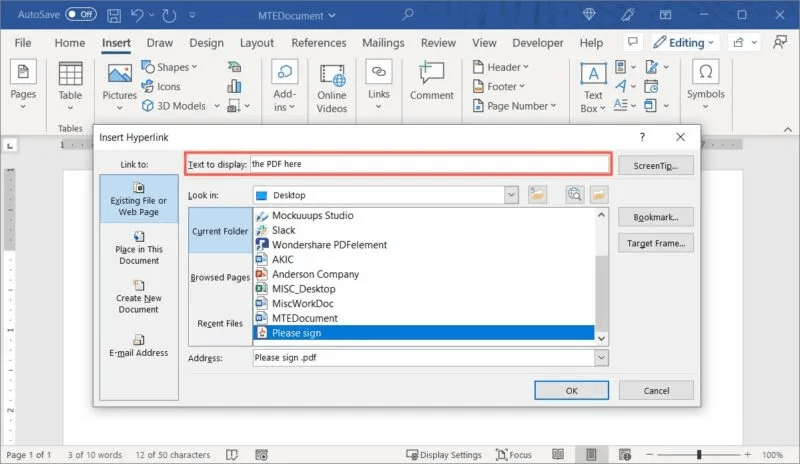The height and width of the screenshot is (464, 800).
Task: Open the Insert Hyperlink help question mark
Action: (x=642, y=137)
